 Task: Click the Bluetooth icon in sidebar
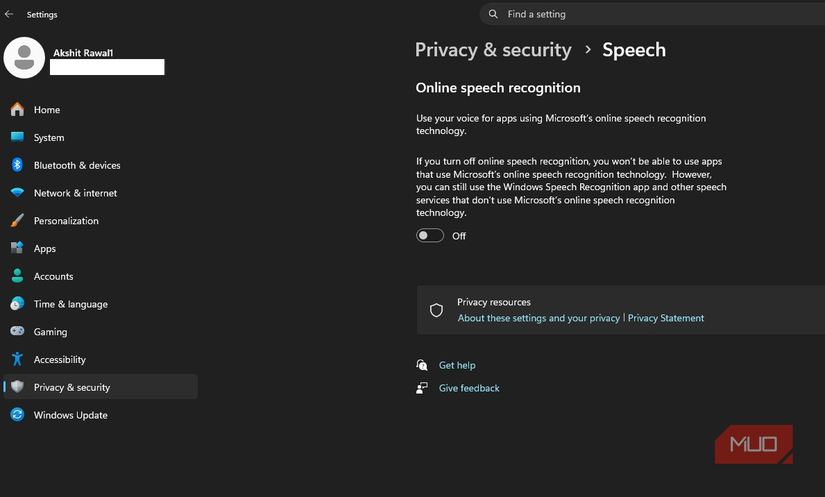pos(17,165)
